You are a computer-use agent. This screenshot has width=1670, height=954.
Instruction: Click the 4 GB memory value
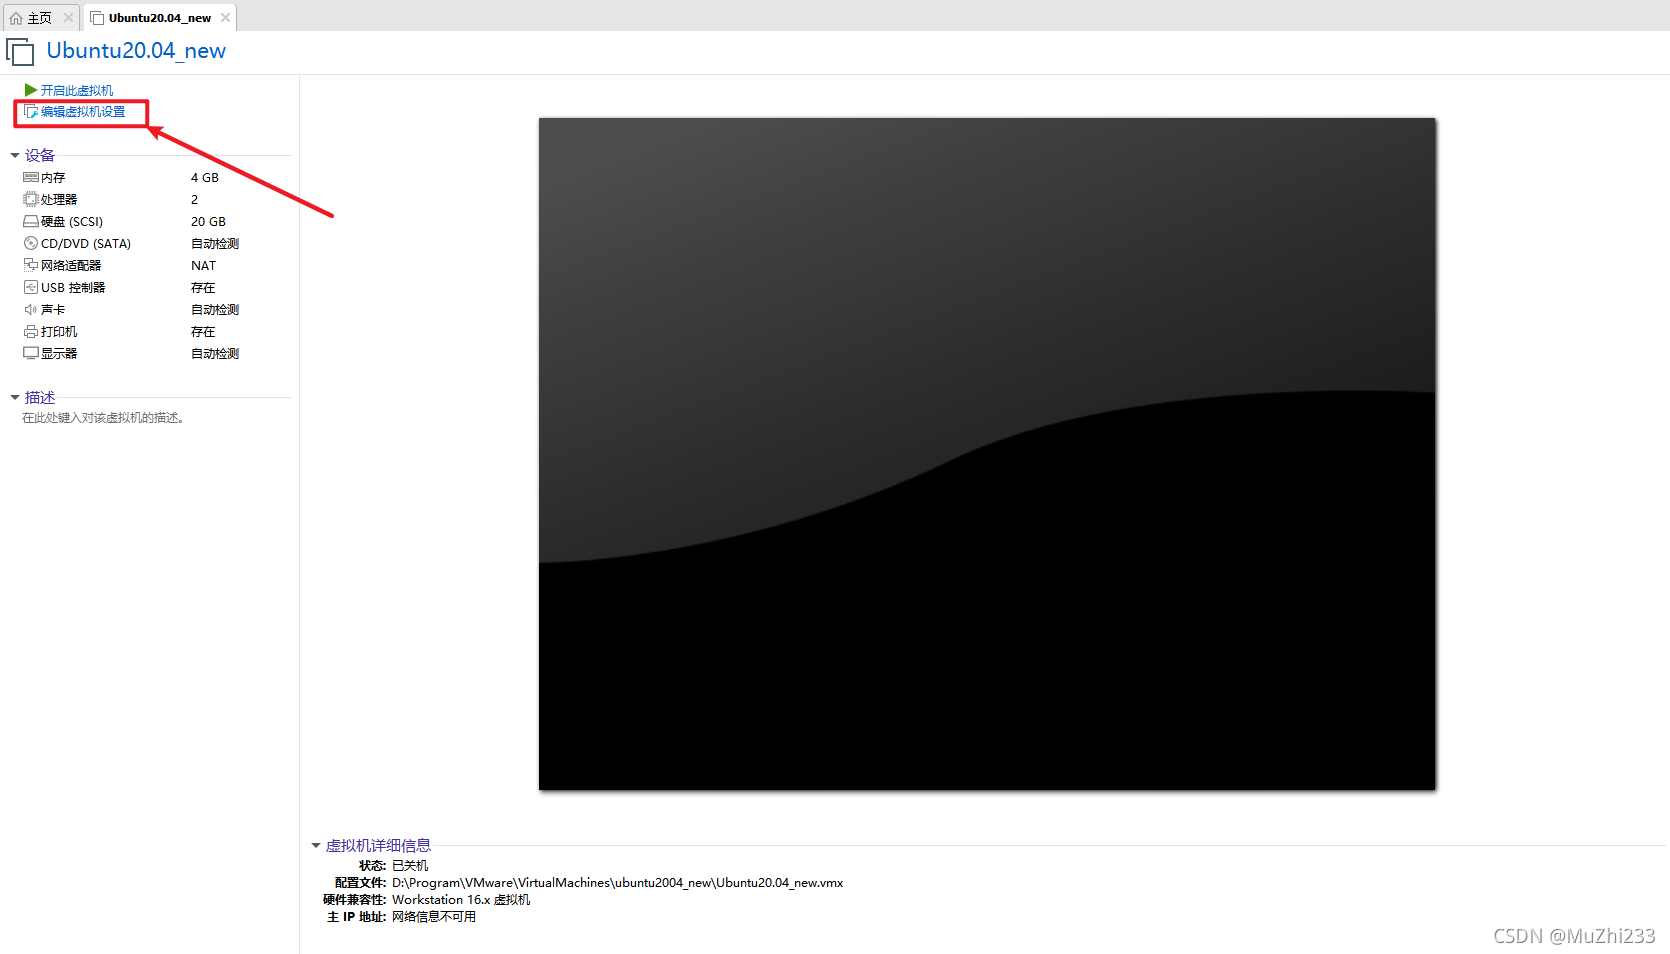[x=205, y=178]
